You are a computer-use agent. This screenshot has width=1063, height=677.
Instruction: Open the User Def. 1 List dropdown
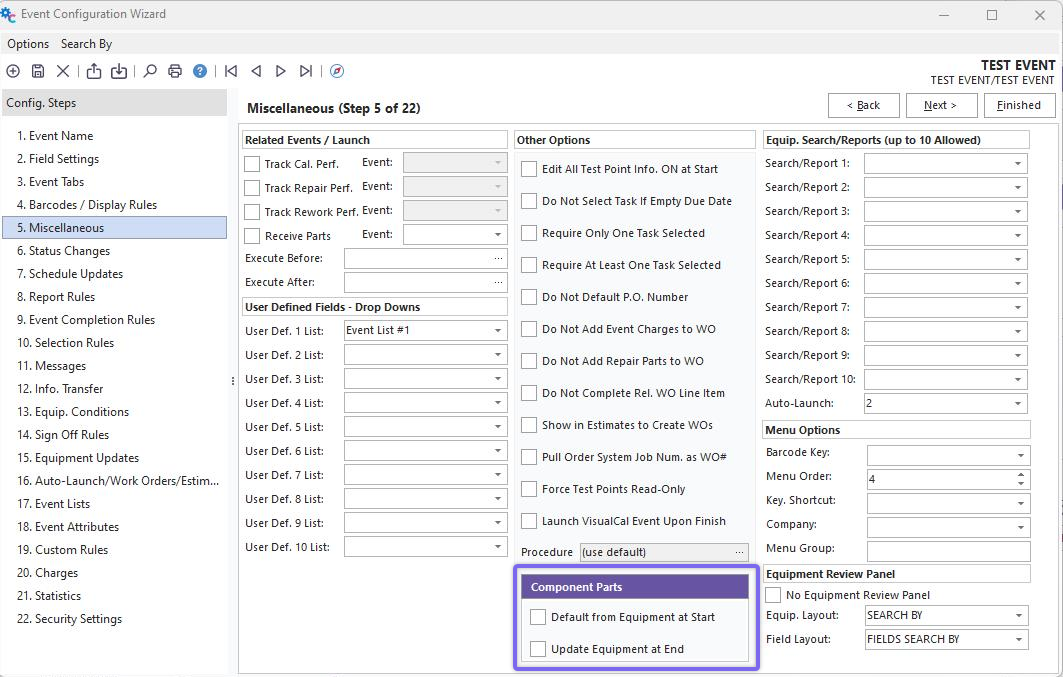498,331
